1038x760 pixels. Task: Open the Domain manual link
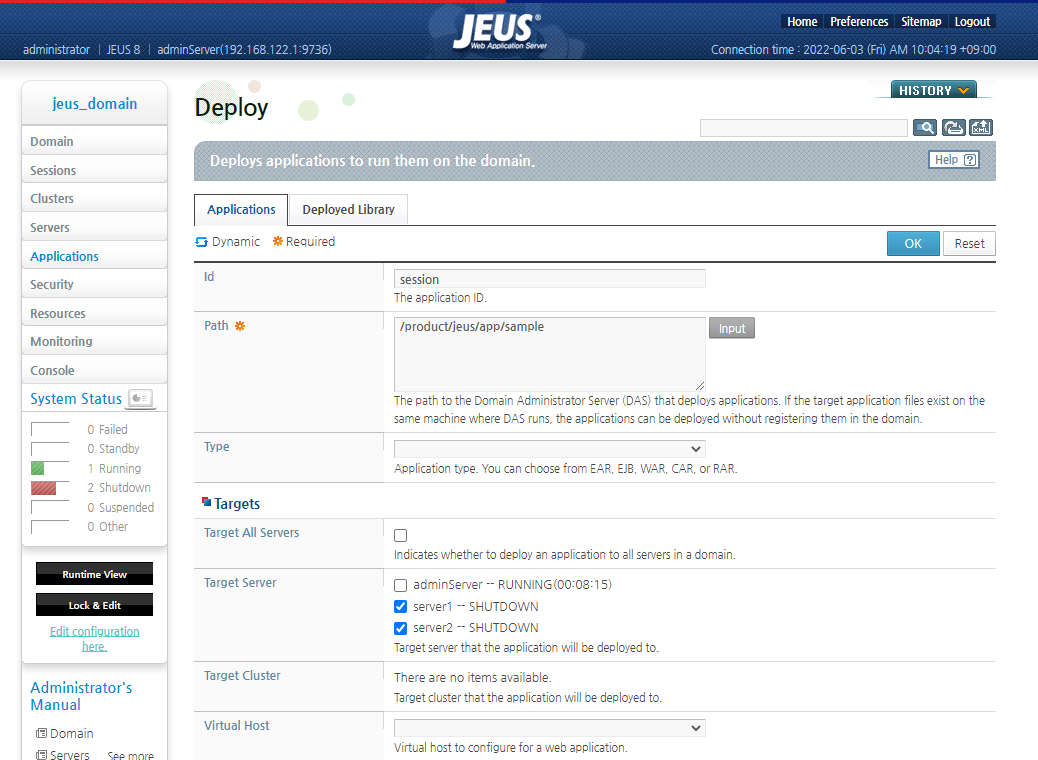(71, 734)
